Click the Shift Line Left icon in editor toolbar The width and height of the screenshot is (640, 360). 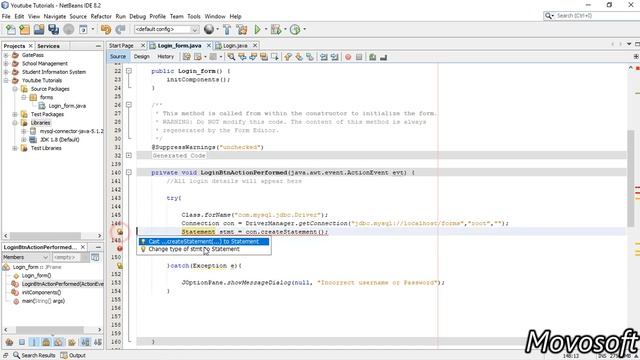click(x=324, y=57)
